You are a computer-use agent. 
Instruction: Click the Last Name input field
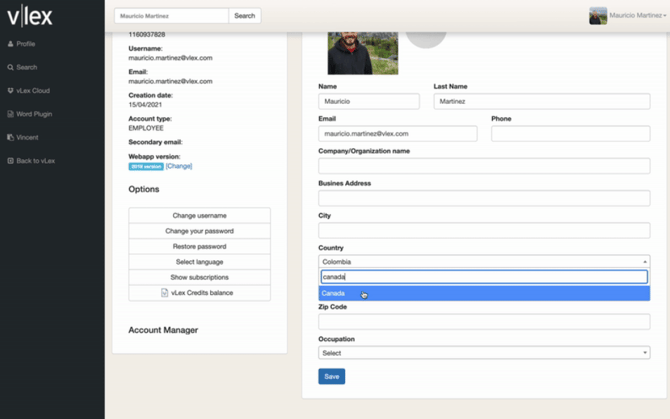click(x=542, y=101)
